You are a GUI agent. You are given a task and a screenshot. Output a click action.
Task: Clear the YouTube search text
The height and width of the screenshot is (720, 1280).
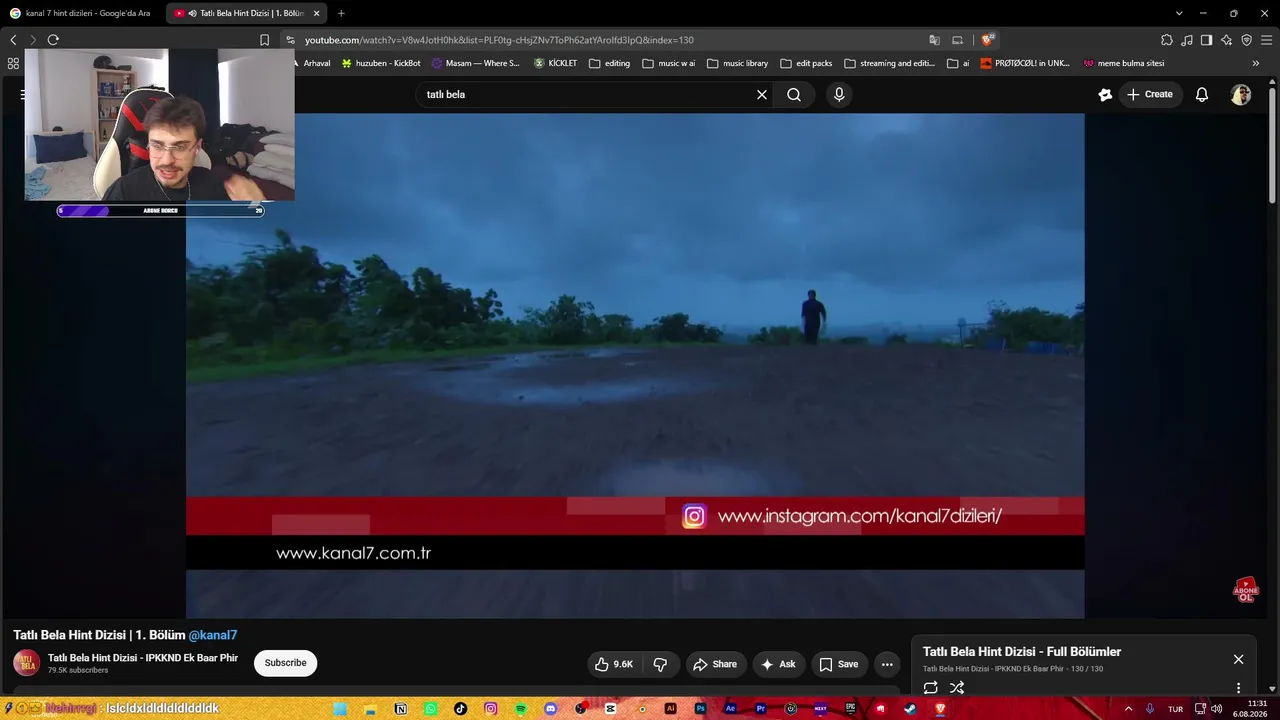click(762, 94)
